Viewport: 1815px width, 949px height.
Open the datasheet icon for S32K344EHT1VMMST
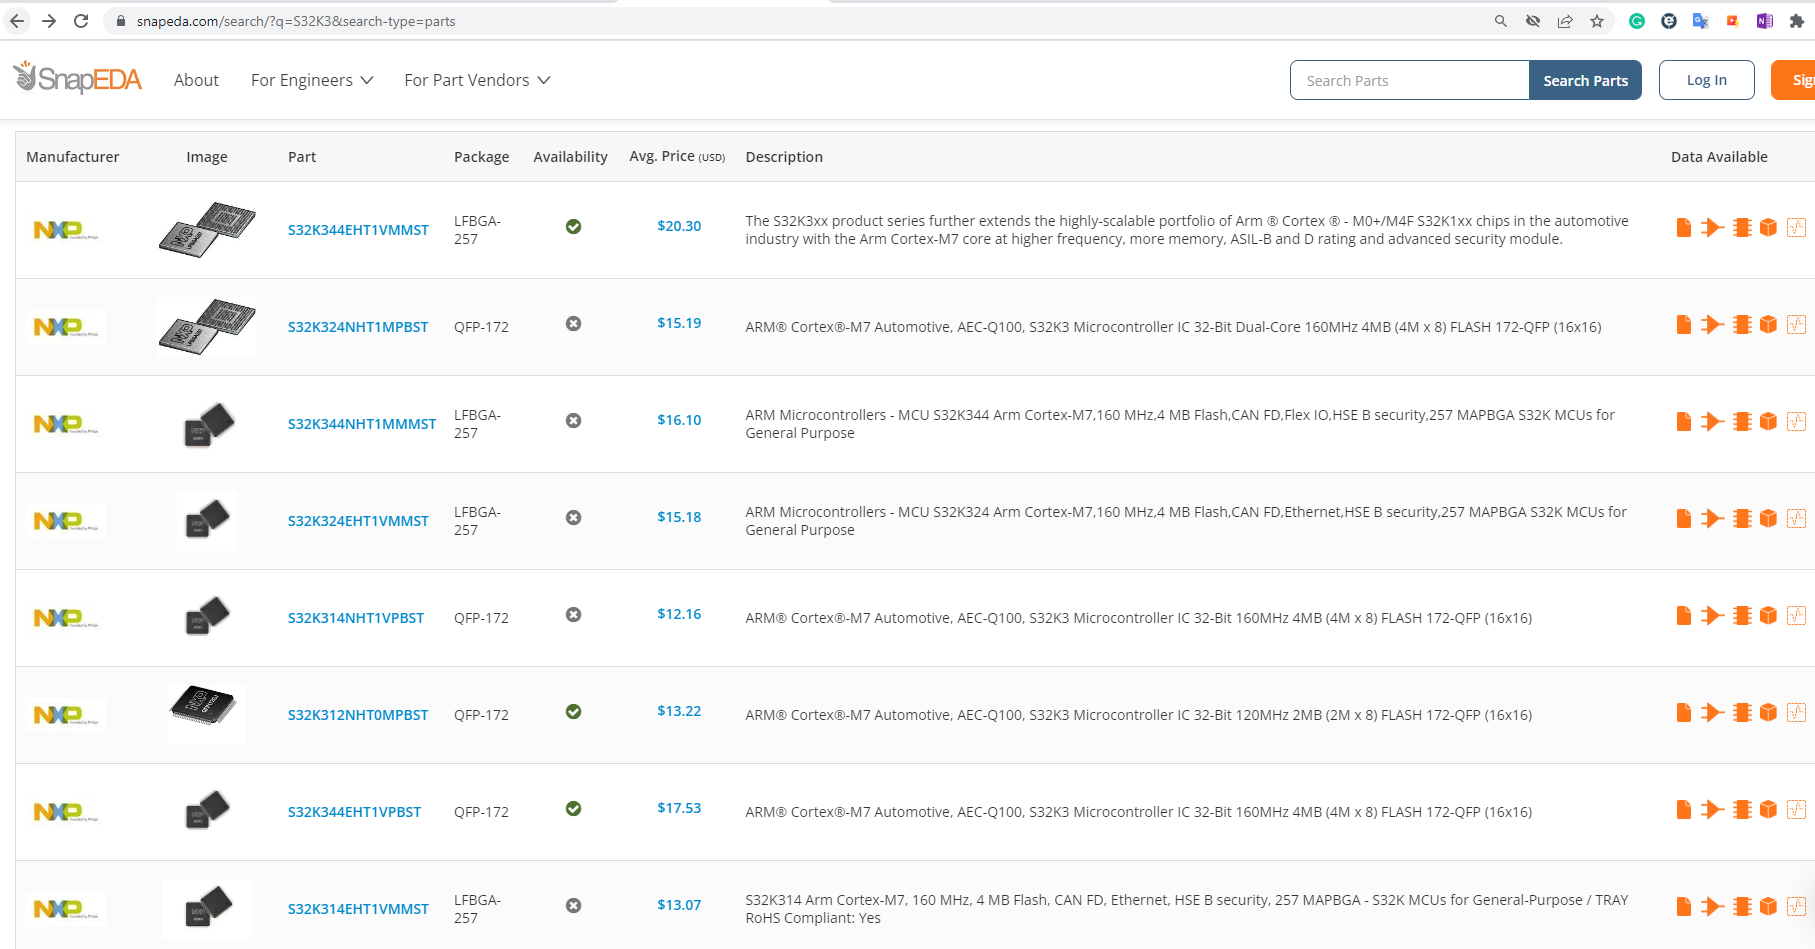point(1683,227)
